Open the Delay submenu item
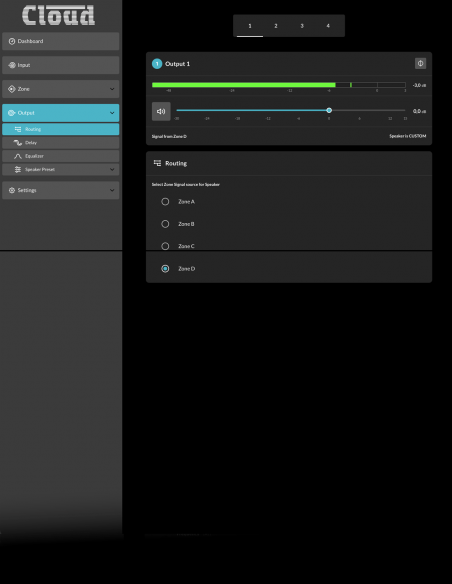This screenshot has width=452, height=584. click(61, 143)
